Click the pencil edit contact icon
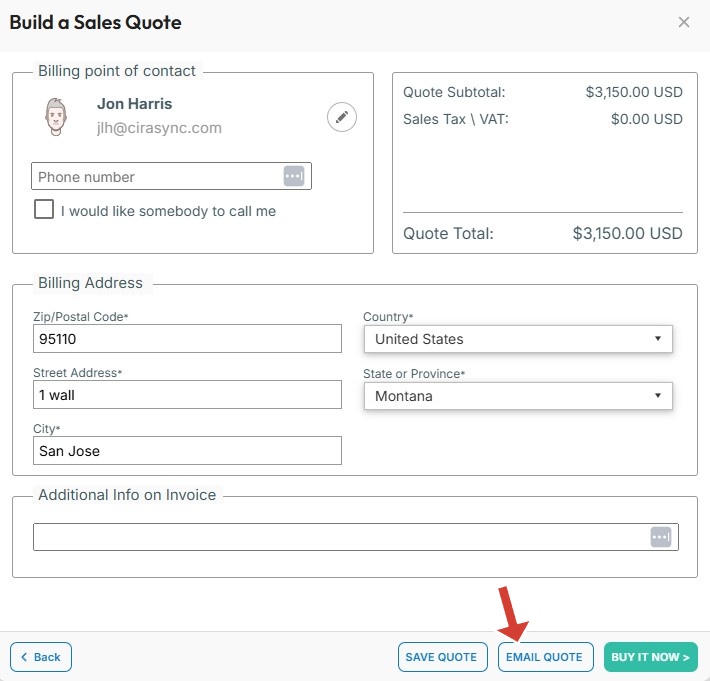This screenshot has width=710, height=681. pyautogui.click(x=342, y=117)
